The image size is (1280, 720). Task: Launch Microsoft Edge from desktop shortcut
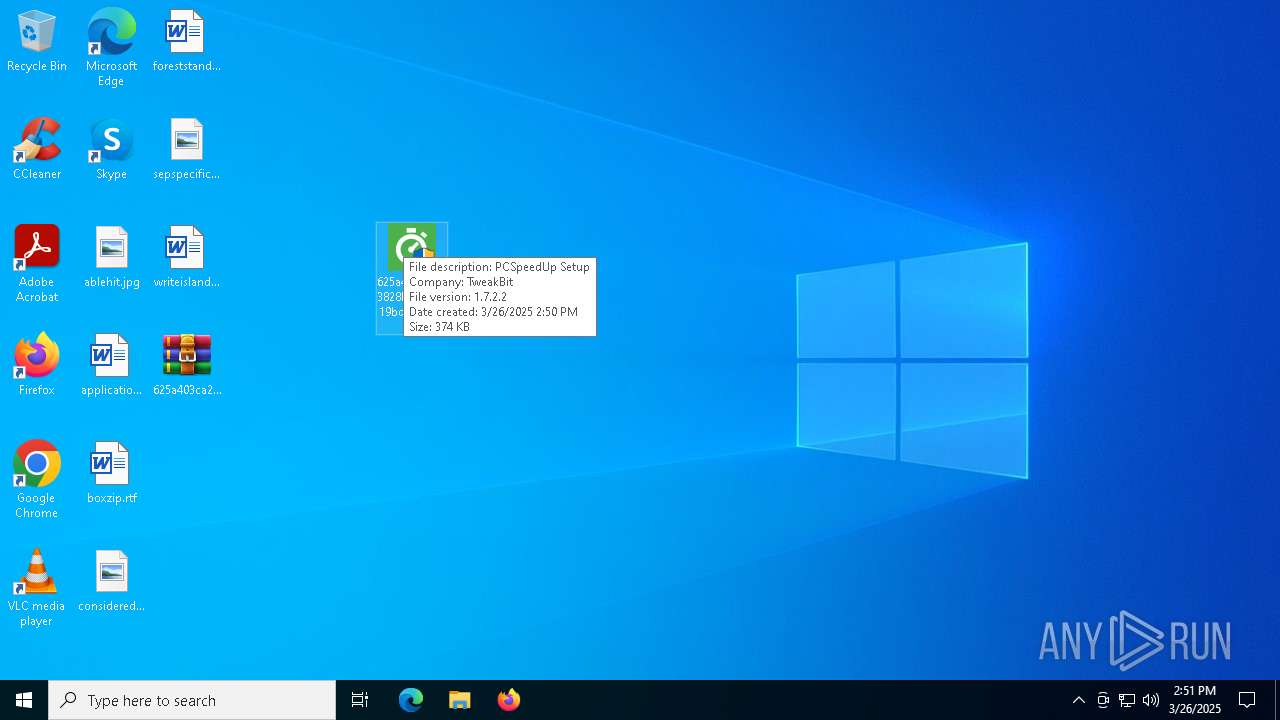111,48
